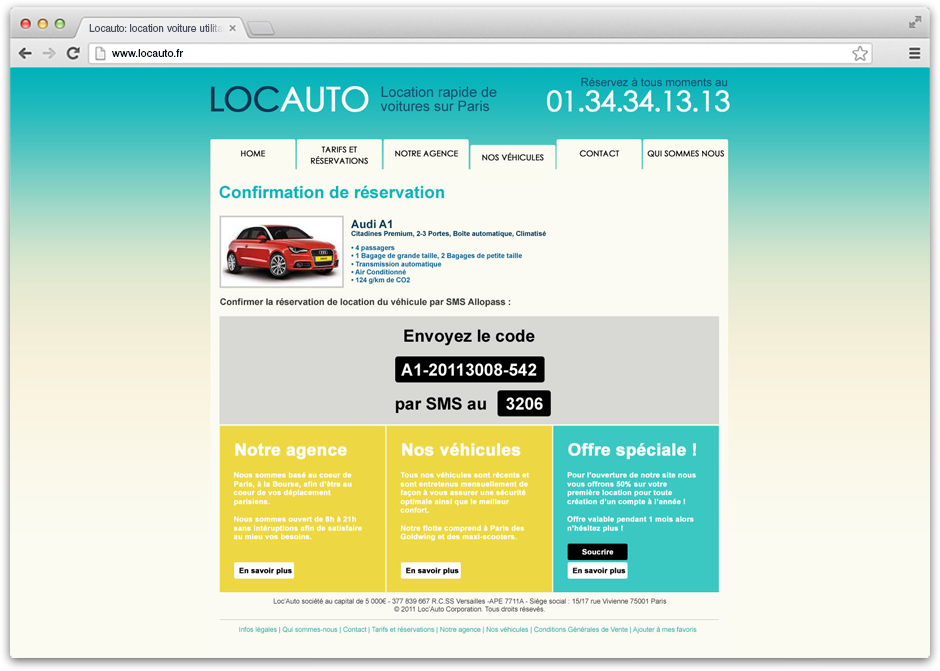The image size is (940, 671).
Task: Open the HOME navigation tab
Action: (253, 154)
